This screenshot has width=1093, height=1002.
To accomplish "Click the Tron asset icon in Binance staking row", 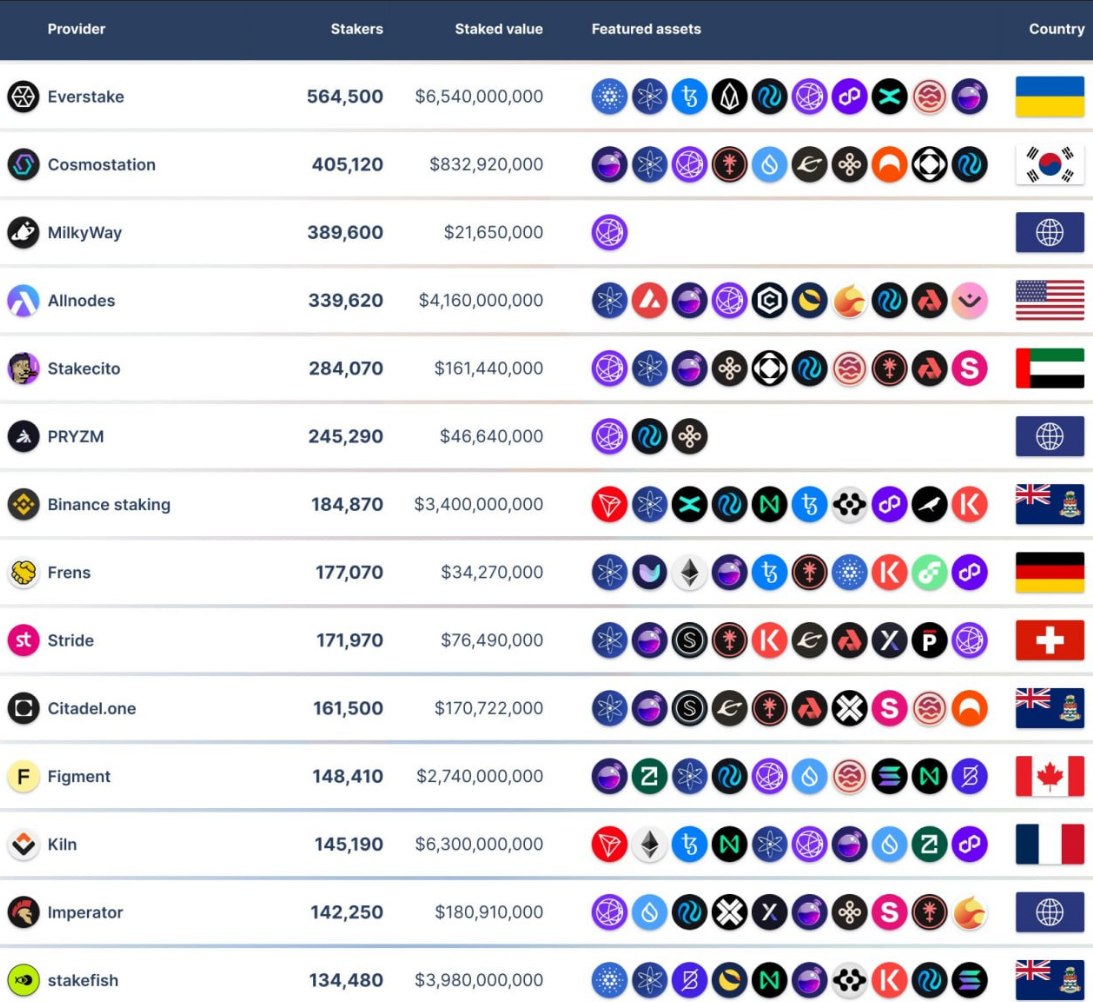I will (609, 504).
